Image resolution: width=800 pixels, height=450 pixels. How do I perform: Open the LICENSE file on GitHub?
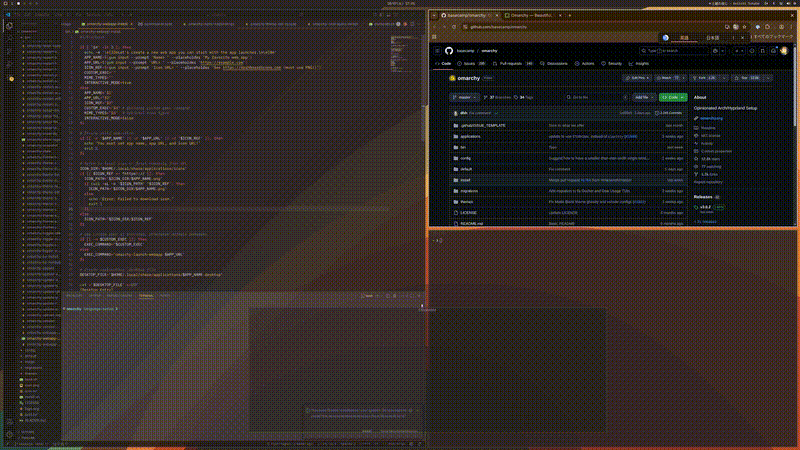pos(468,213)
